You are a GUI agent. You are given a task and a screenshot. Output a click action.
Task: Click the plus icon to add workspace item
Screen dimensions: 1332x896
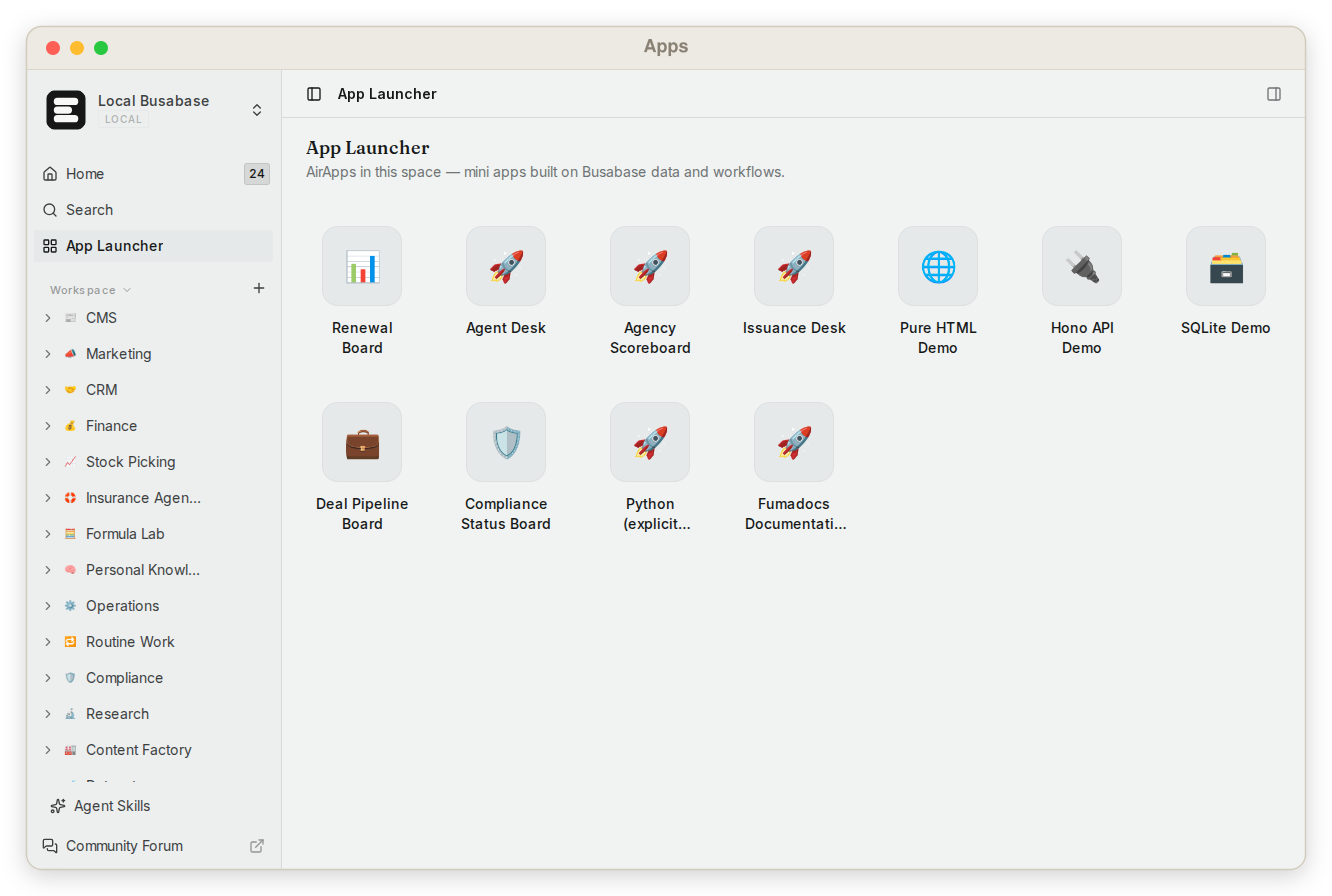[x=259, y=288]
